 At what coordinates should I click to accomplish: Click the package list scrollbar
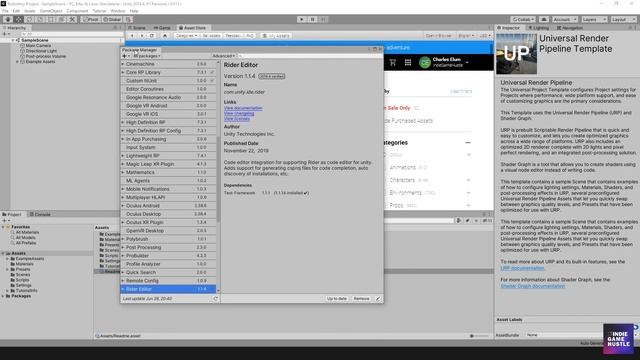(218, 180)
